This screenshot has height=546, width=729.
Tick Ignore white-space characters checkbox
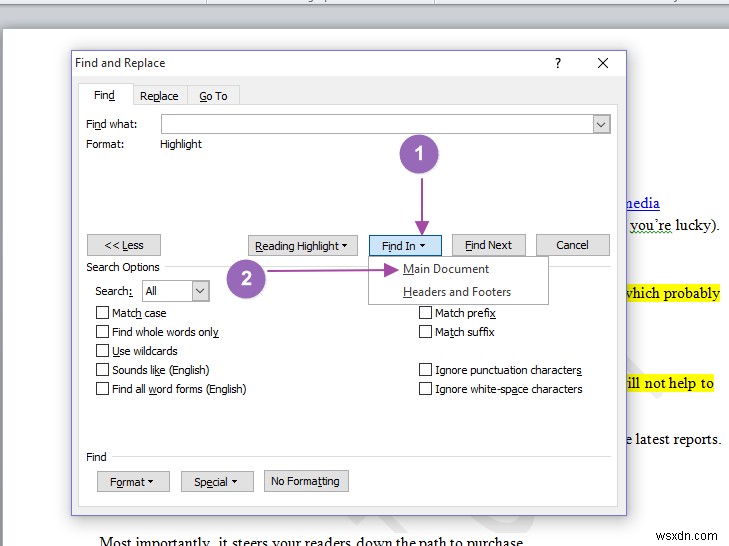click(425, 389)
